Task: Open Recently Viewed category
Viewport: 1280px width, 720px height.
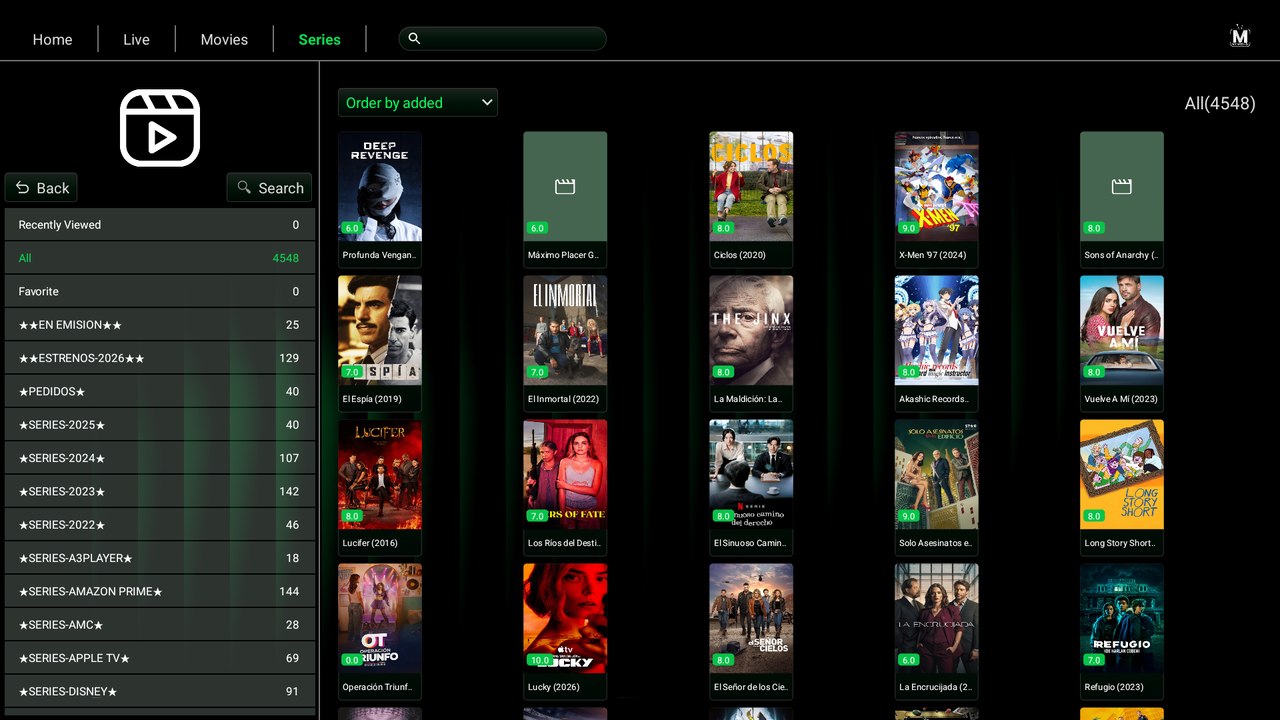Action: (x=160, y=225)
